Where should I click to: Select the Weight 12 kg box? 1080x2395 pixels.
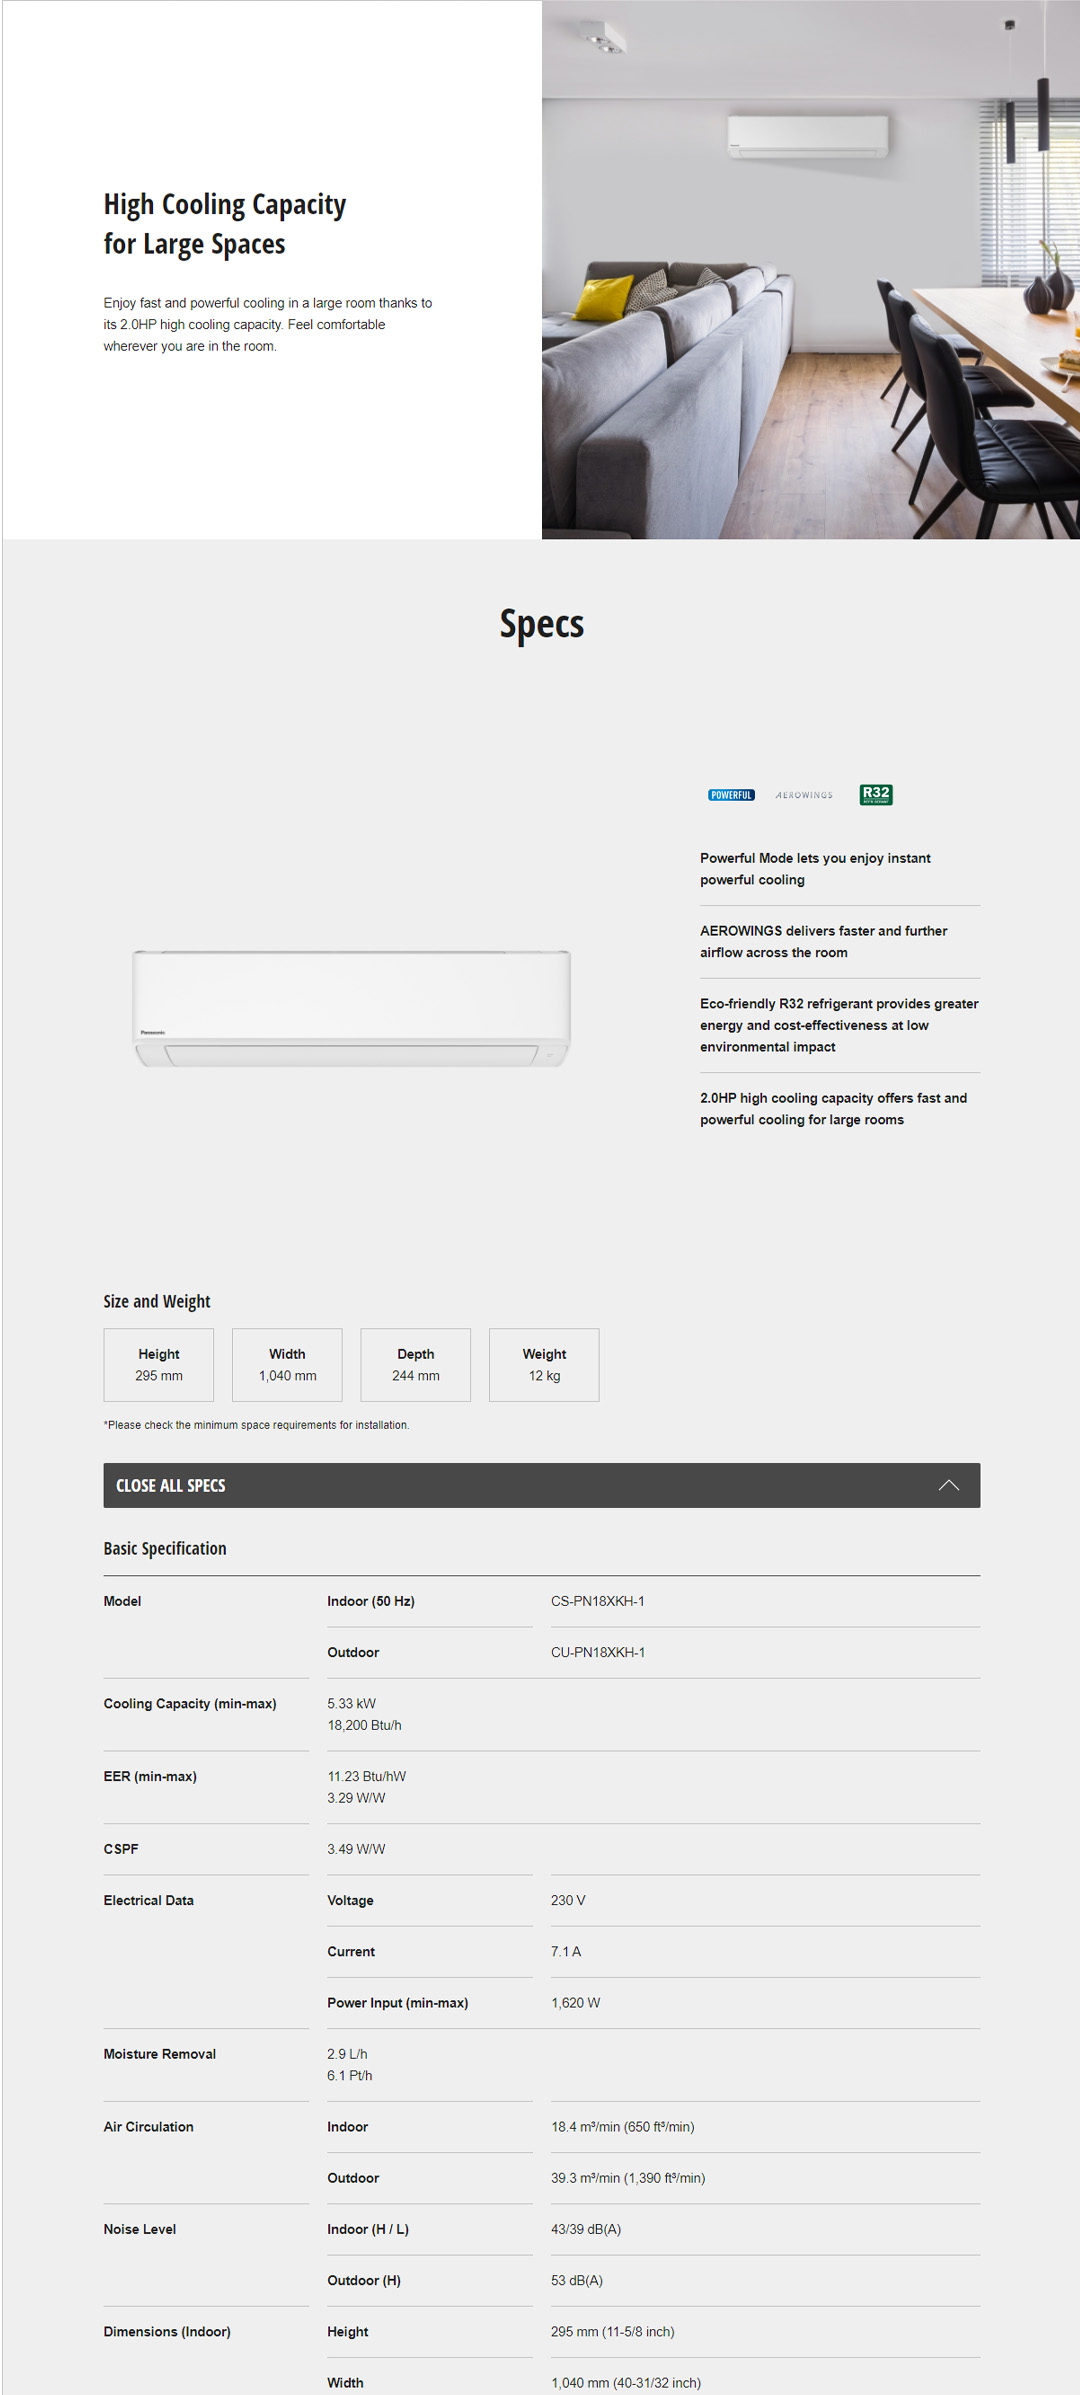(544, 1364)
